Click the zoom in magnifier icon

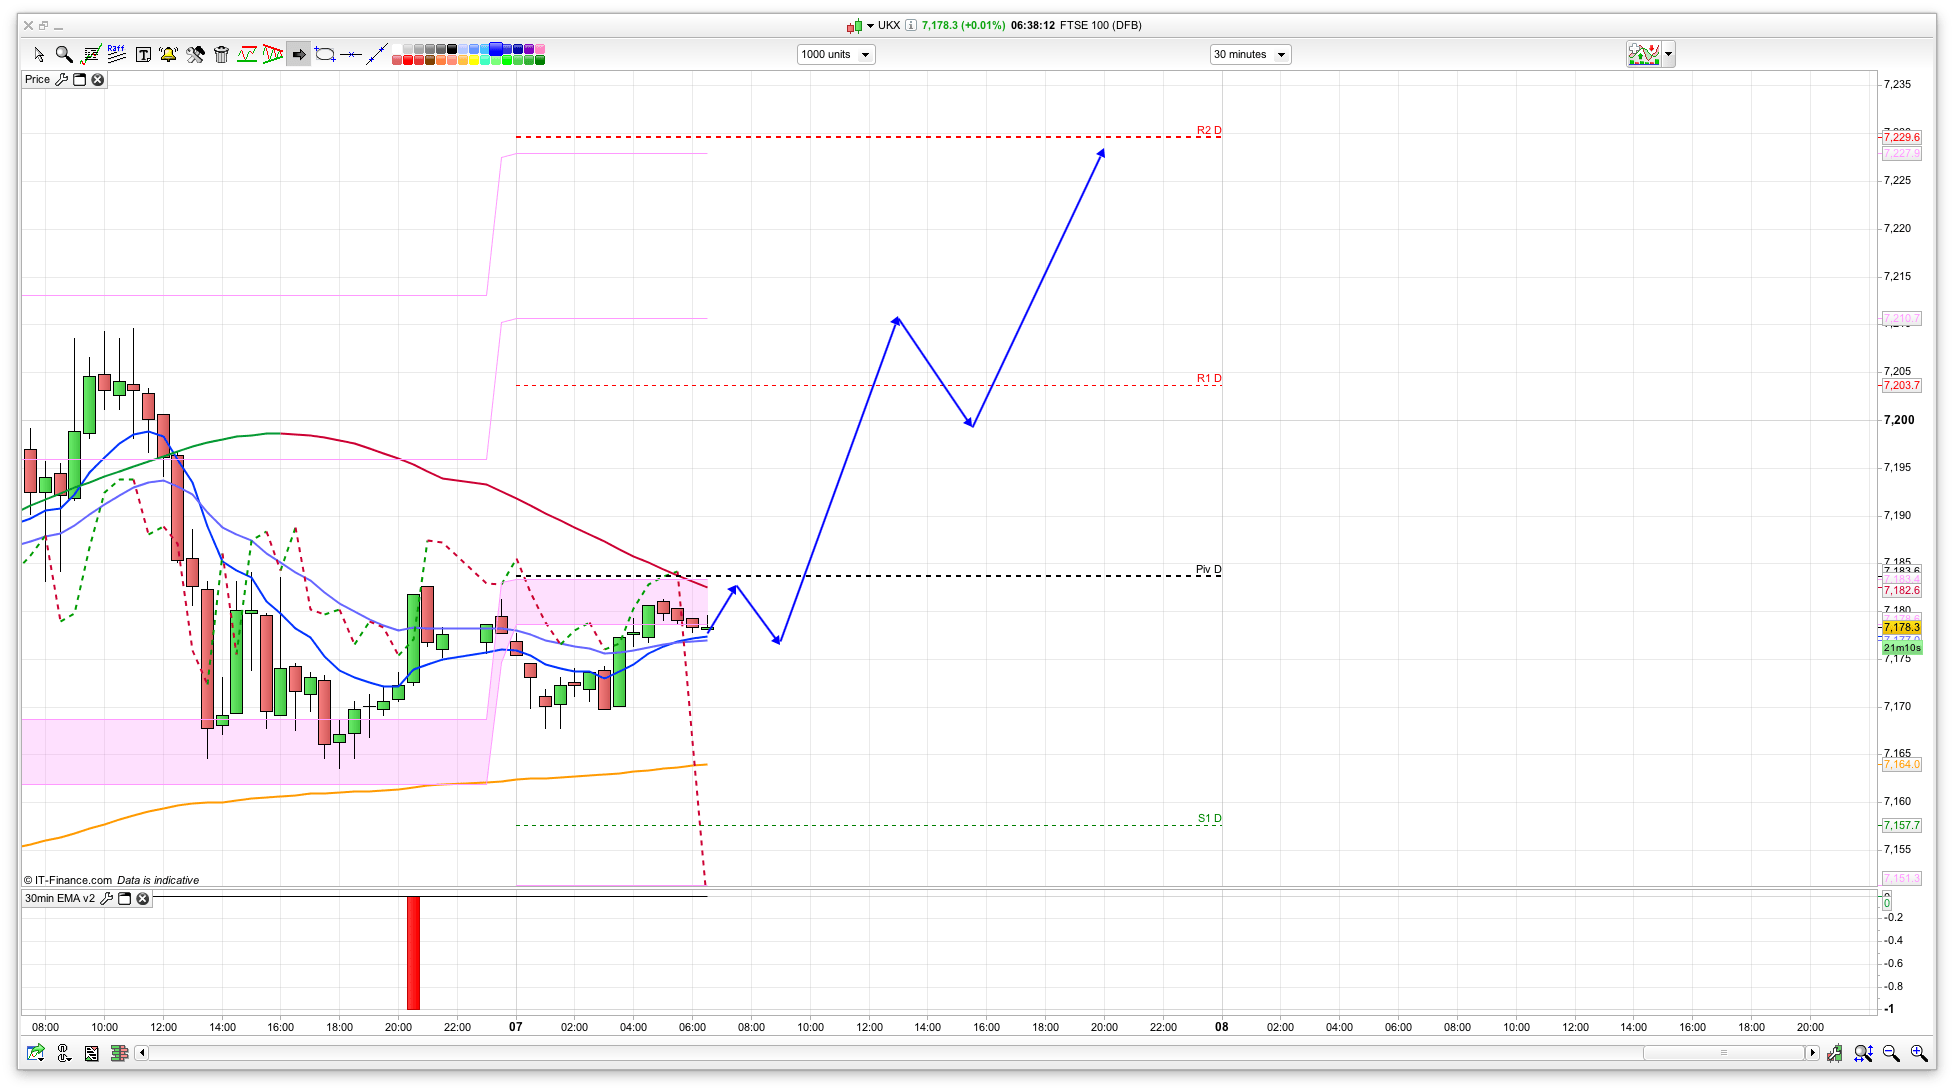coord(1918,1053)
